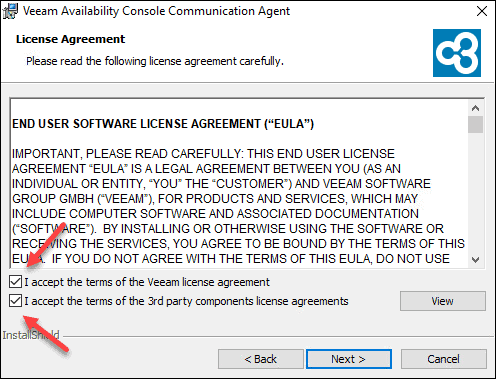Viewport: 496px width, 379px height.
Task: Uncheck the Veeam license agreement checkbox
Action: pos(15,282)
